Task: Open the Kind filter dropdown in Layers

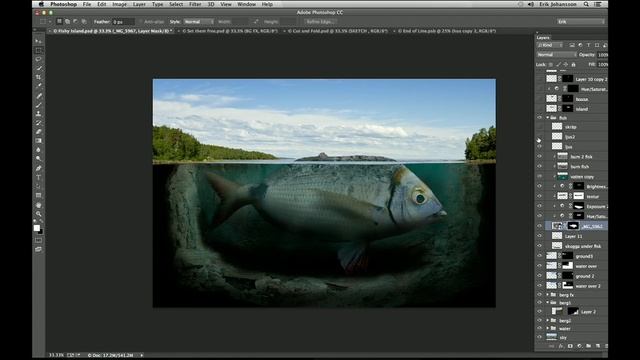Action: pos(550,45)
